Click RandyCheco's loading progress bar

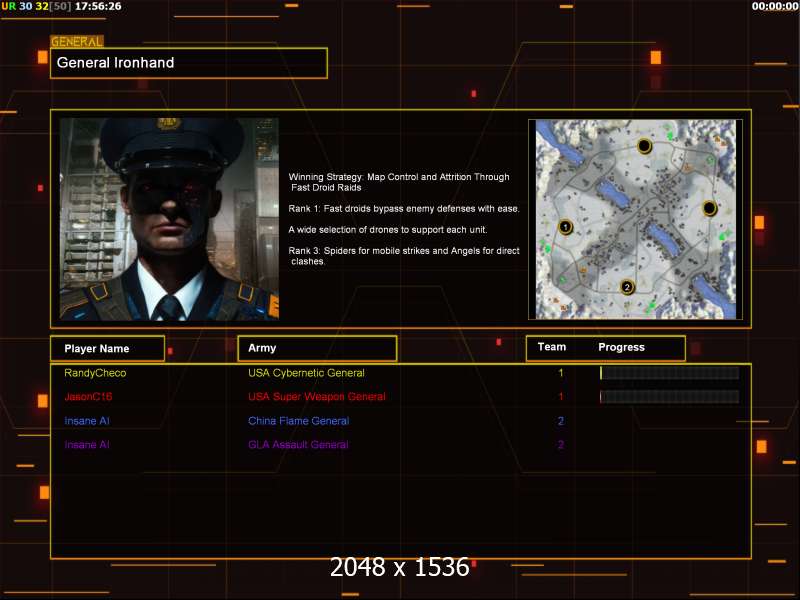(x=669, y=373)
